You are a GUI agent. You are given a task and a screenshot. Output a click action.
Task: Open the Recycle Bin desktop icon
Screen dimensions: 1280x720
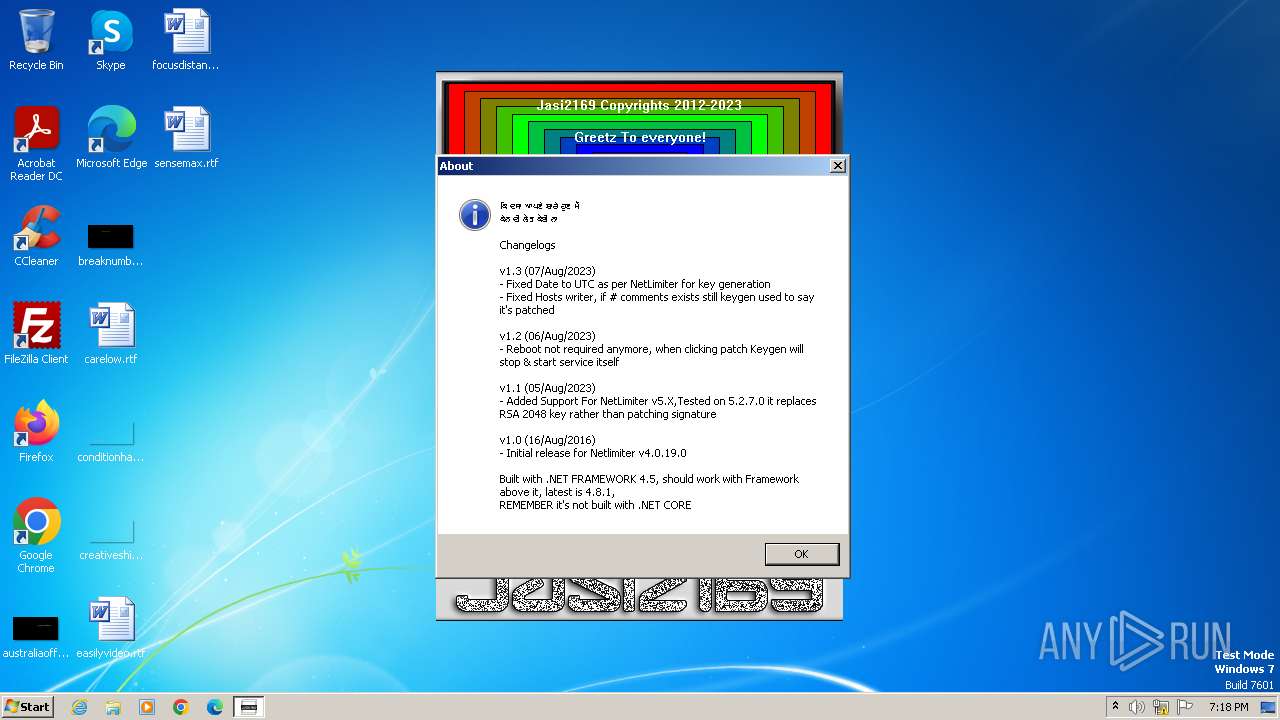click(36, 40)
